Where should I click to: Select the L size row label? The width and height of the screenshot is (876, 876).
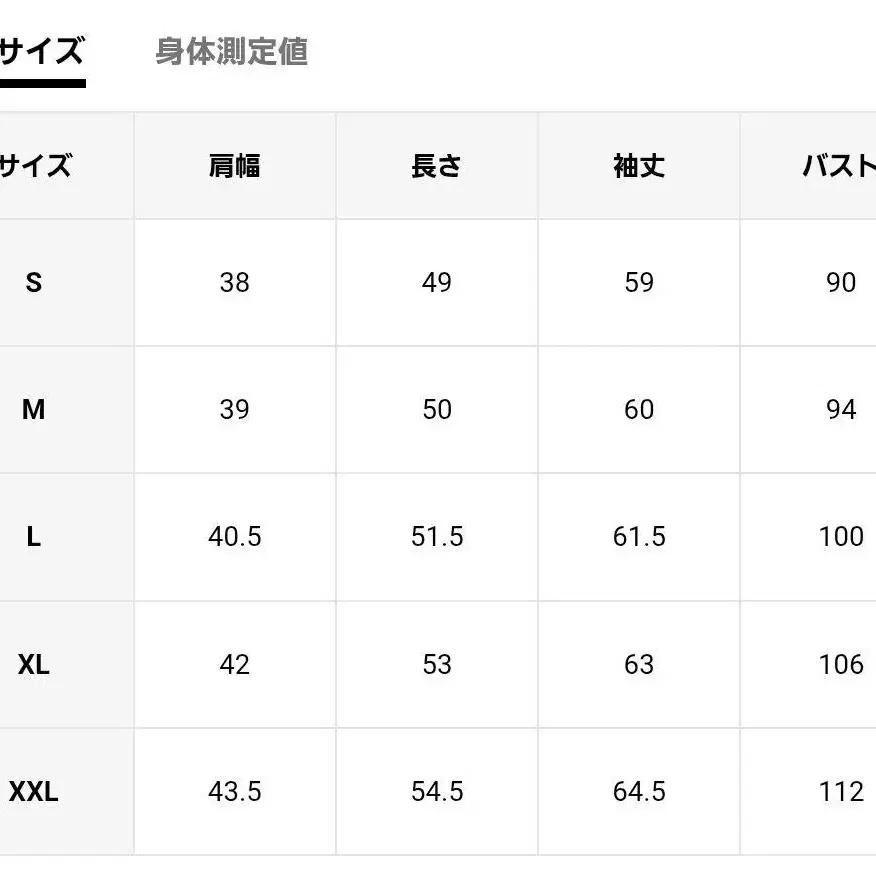(34, 537)
